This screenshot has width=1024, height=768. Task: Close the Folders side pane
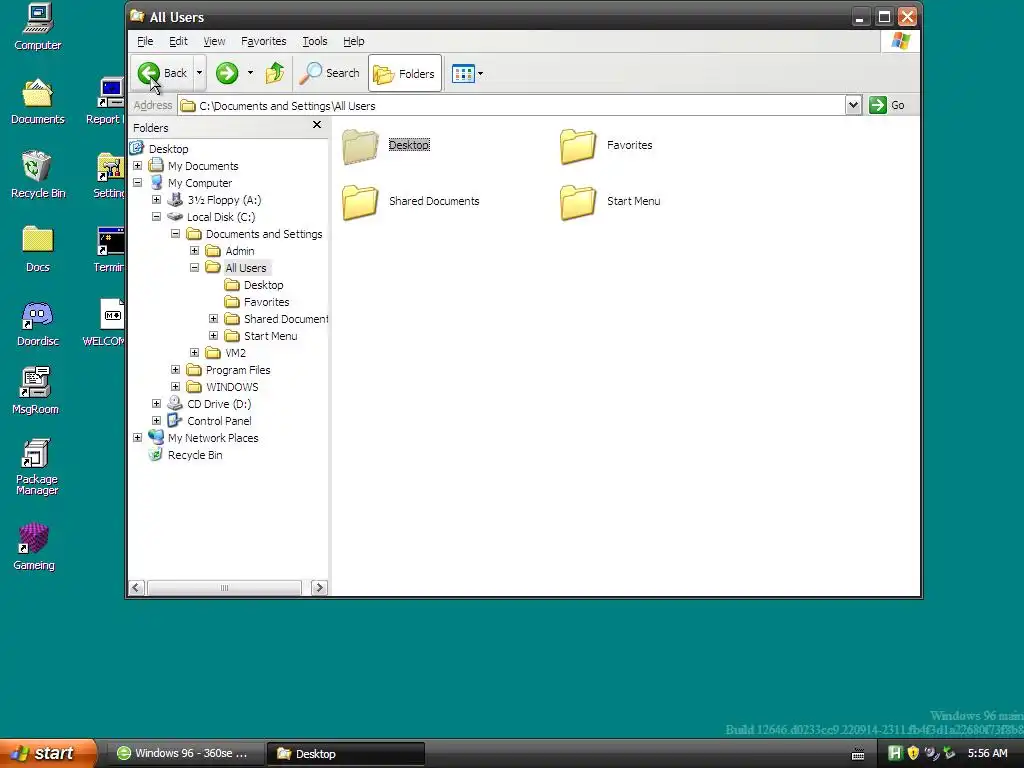pos(317,125)
